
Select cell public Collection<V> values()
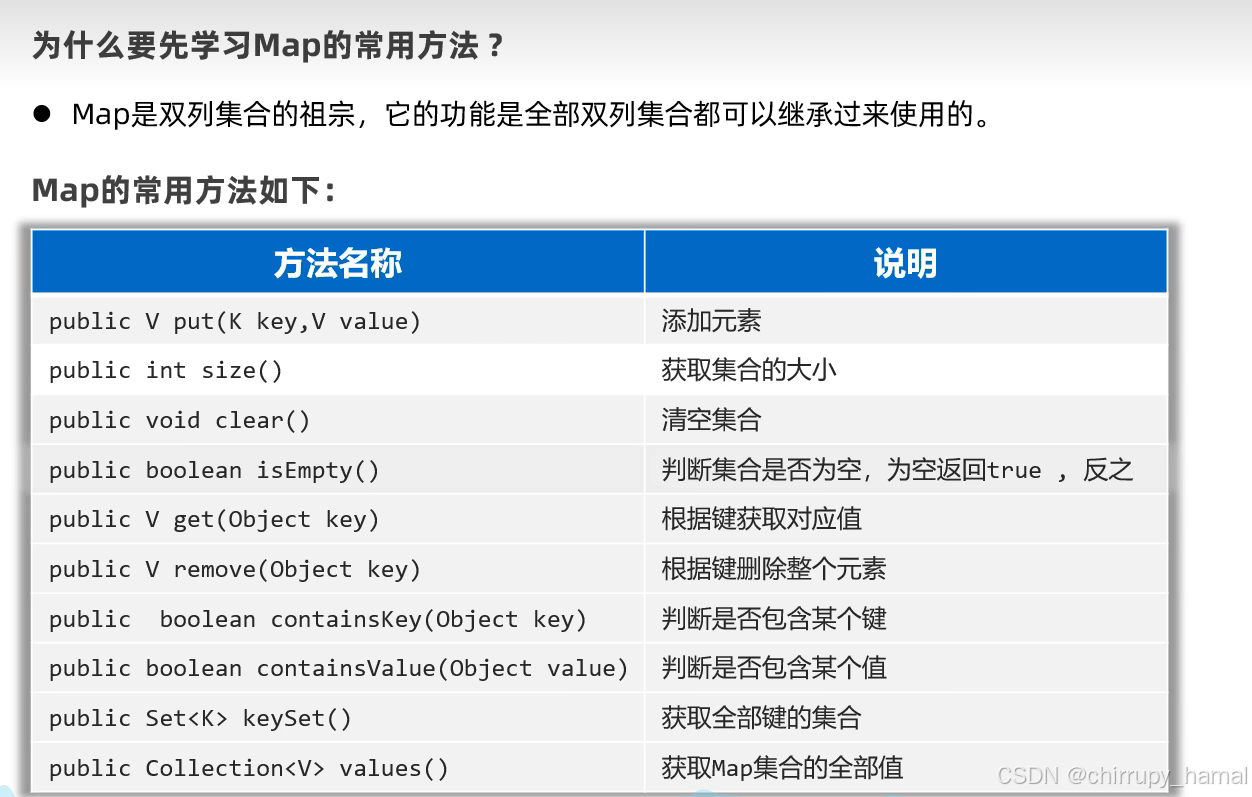click(338, 768)
